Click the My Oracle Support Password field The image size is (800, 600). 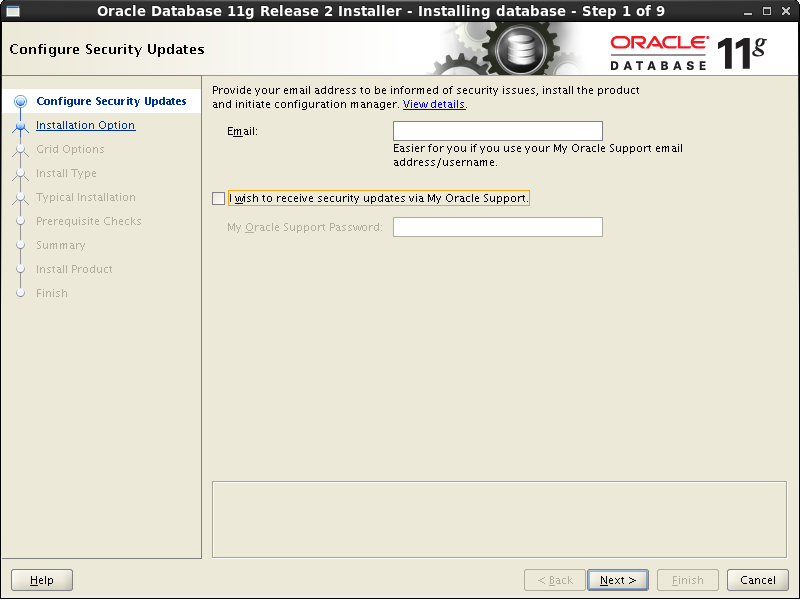click(497, 227)
